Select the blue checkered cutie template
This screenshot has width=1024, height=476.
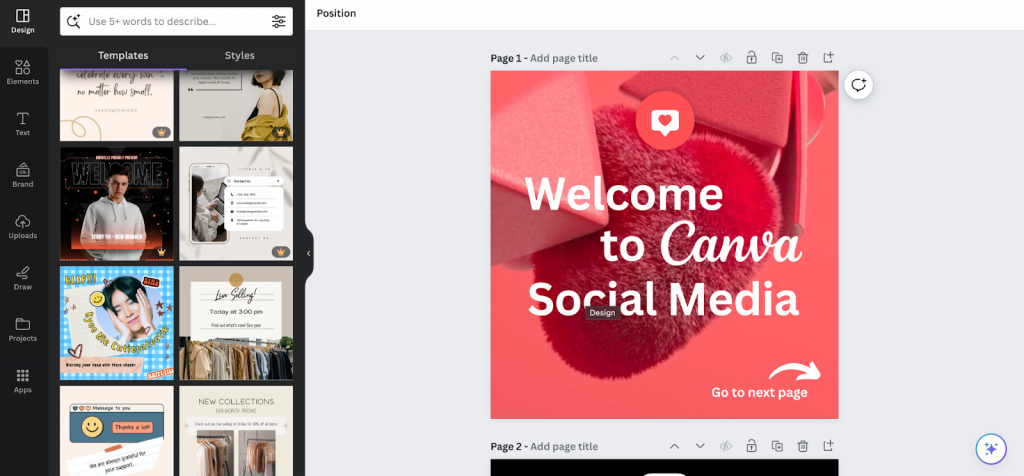tap(117, 323)
